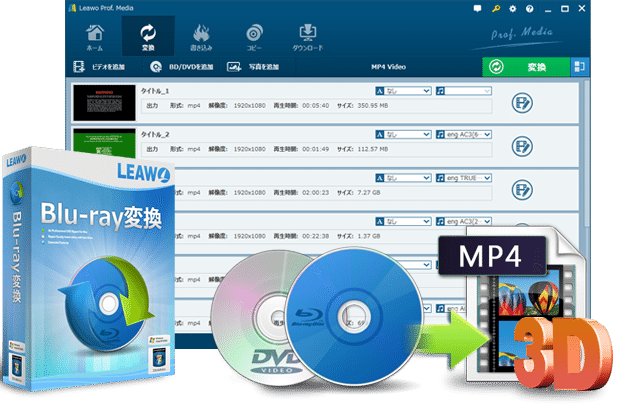The width and height of the screenshot is (618, 415).
Task: Open the help question mark icon
Action: click(529, 8)
